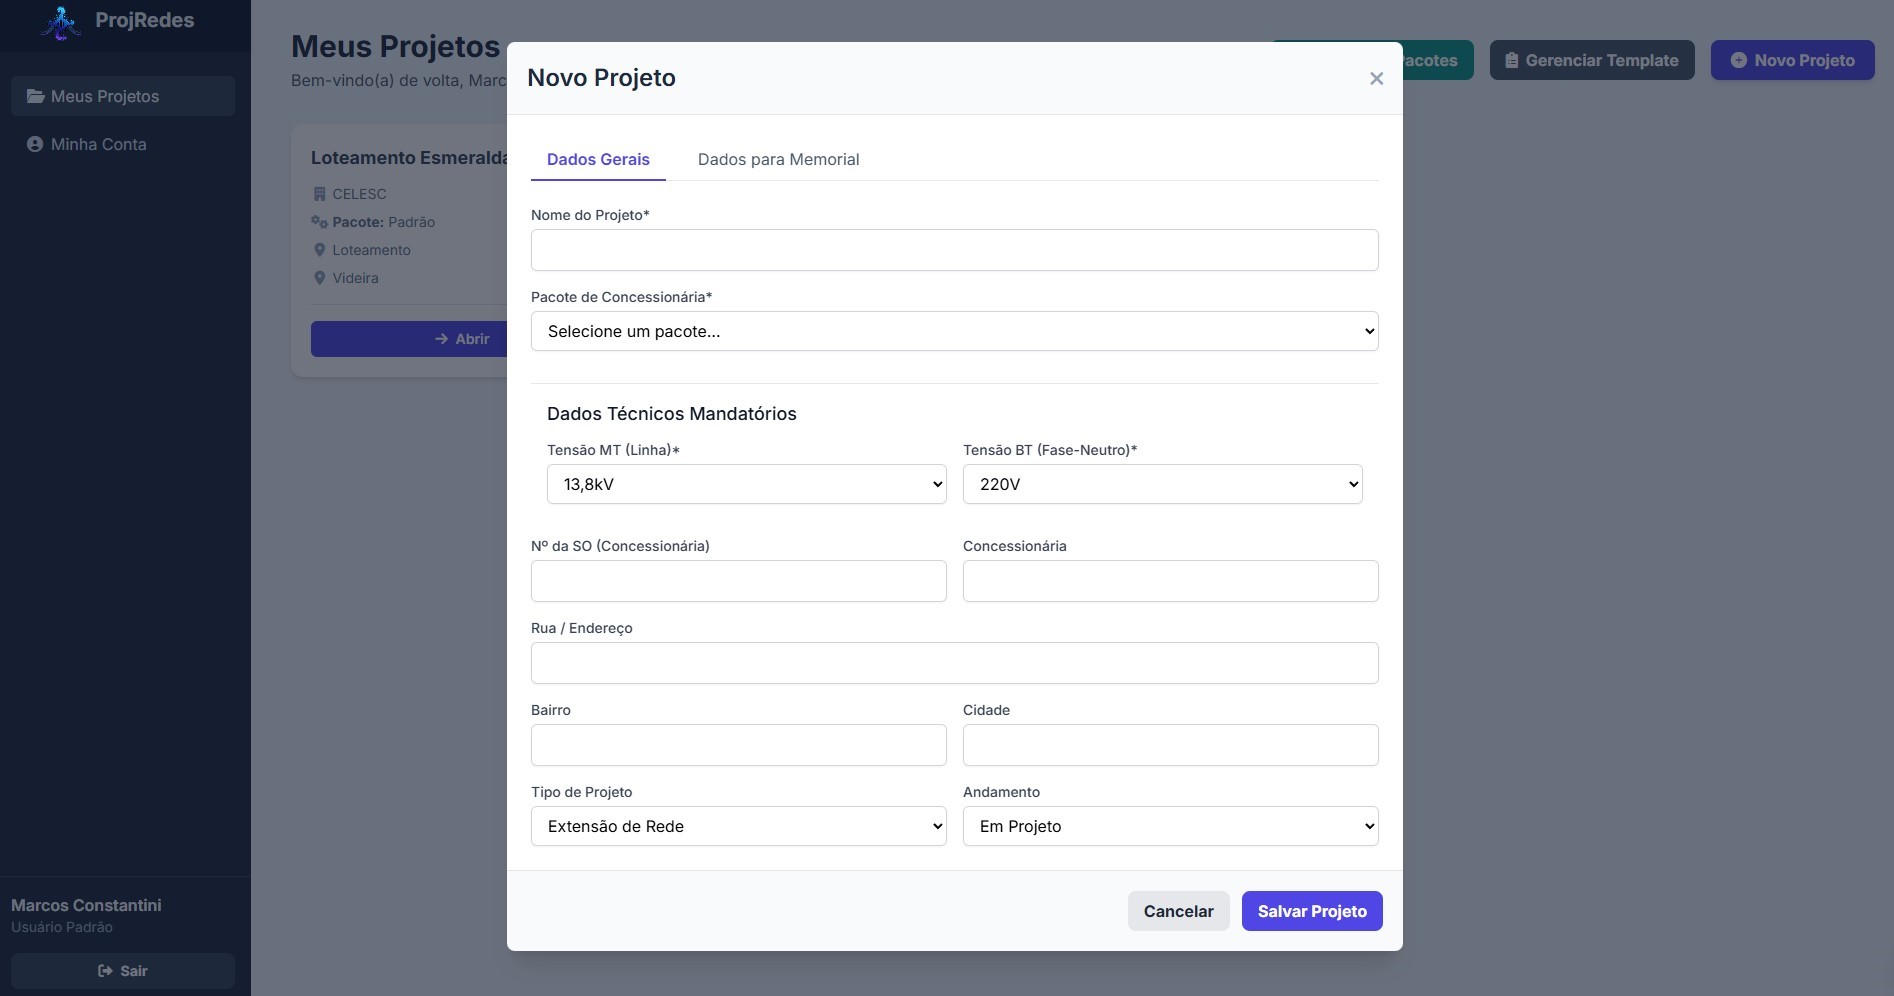
Task: Click the Cancelar button
Action: coord(1178,911)
